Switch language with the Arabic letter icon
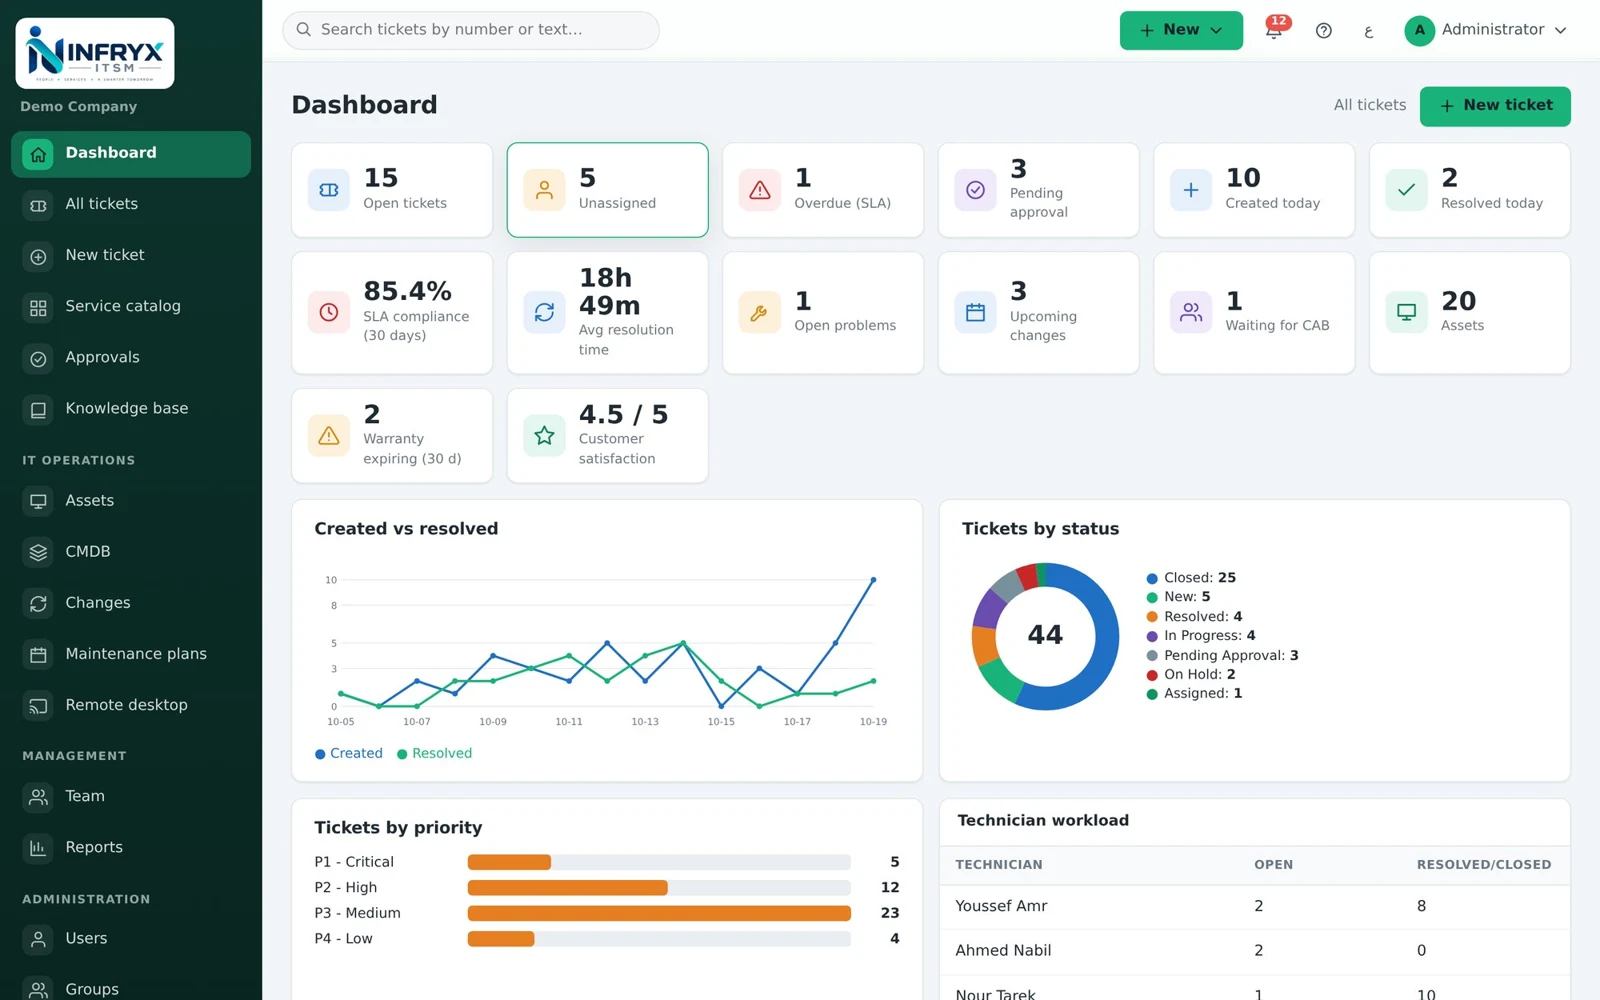1600x1000 pixels. (1369, 31)
